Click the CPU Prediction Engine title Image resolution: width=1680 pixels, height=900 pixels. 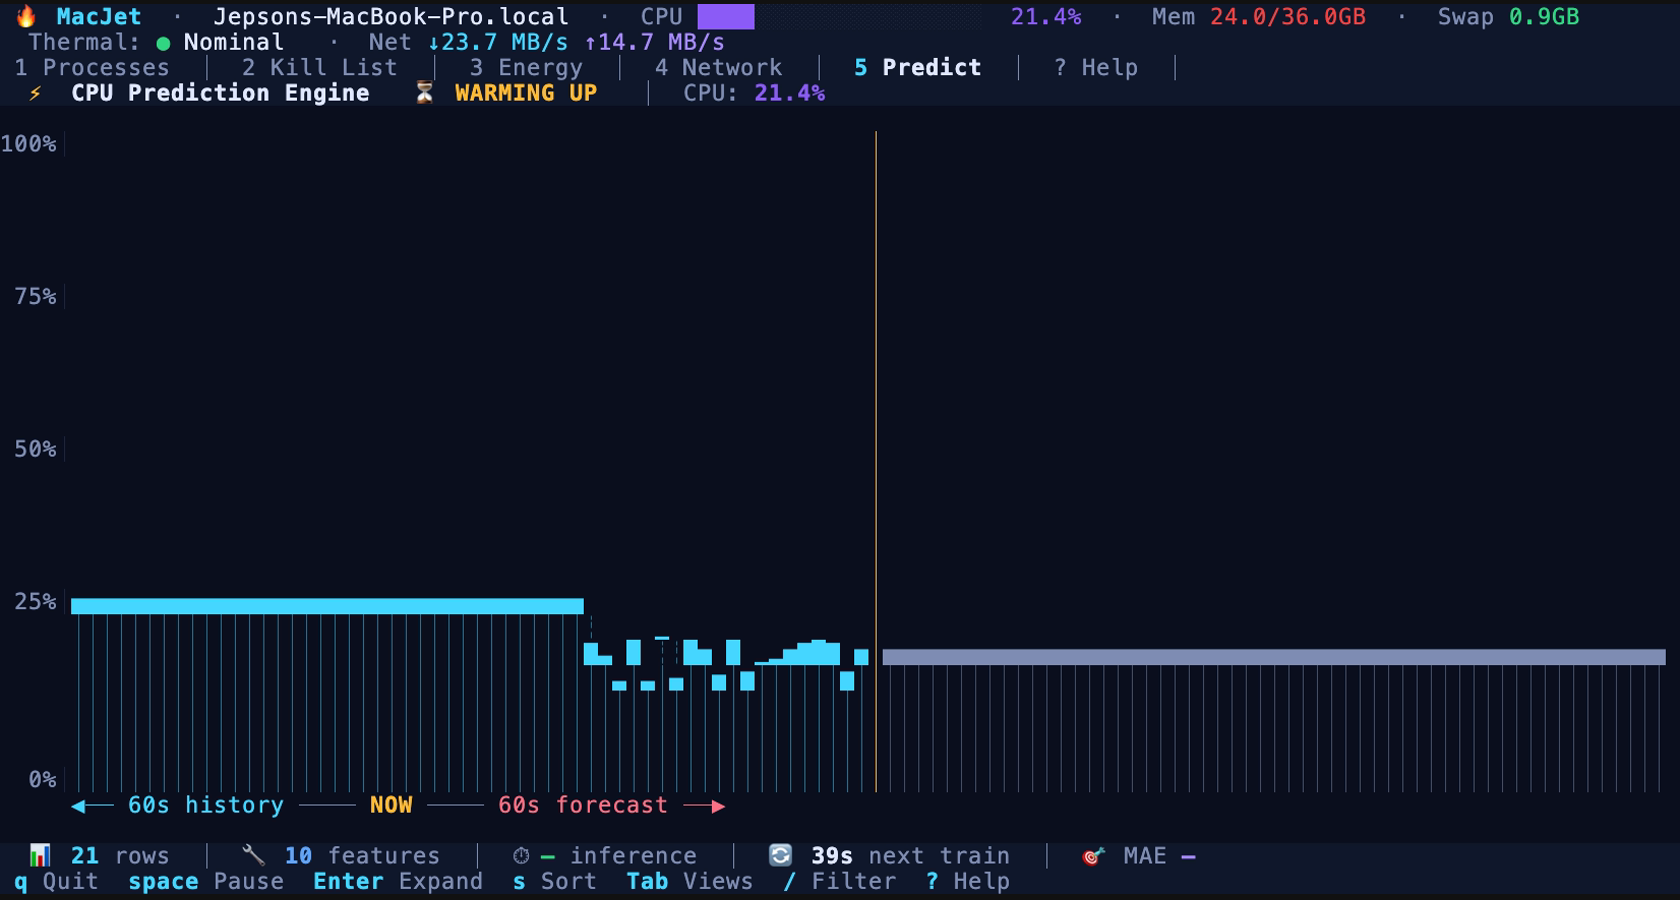220,93
